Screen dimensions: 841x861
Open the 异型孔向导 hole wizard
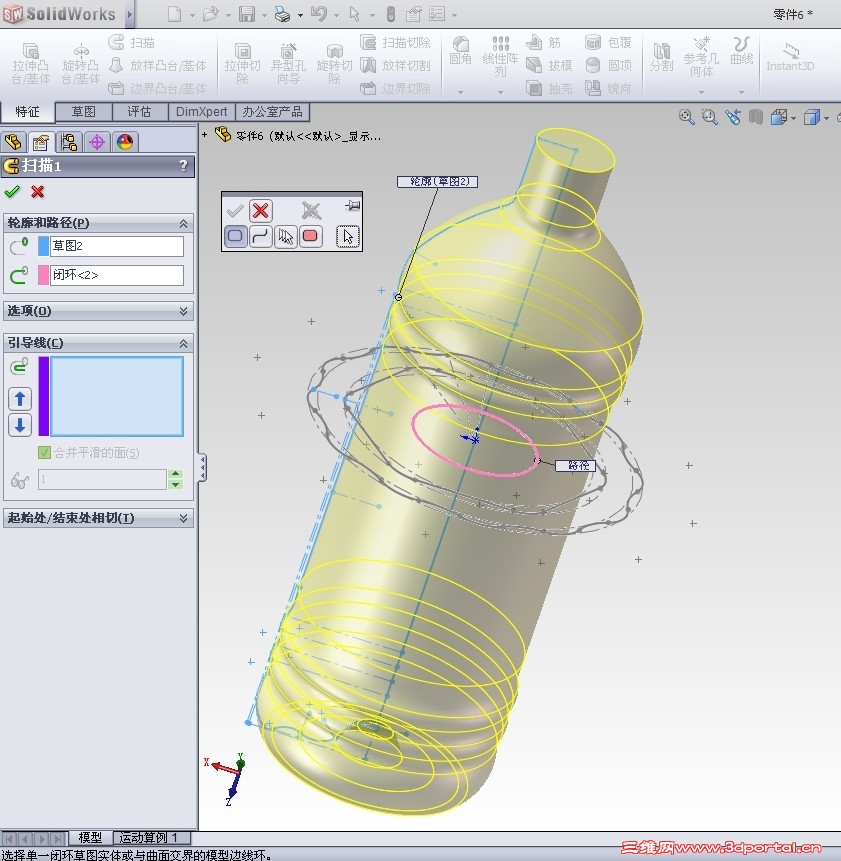288,64
